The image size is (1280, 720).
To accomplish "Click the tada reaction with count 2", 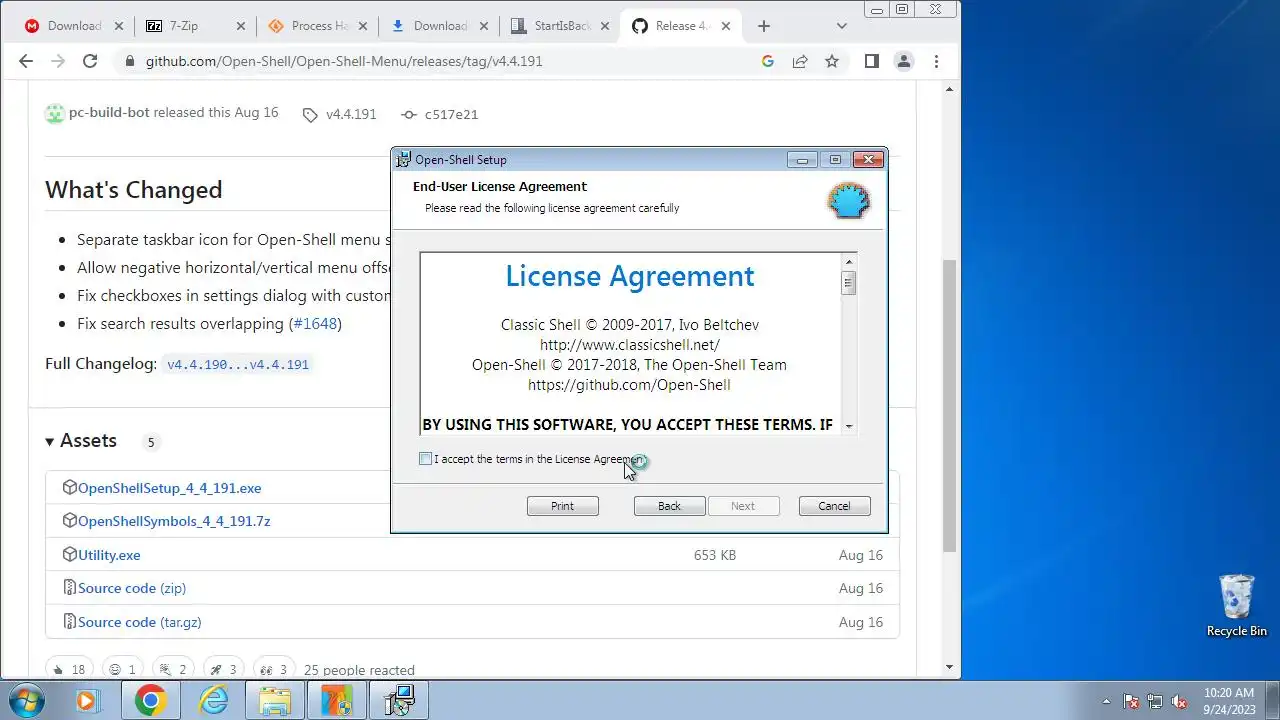I will 172,670.
